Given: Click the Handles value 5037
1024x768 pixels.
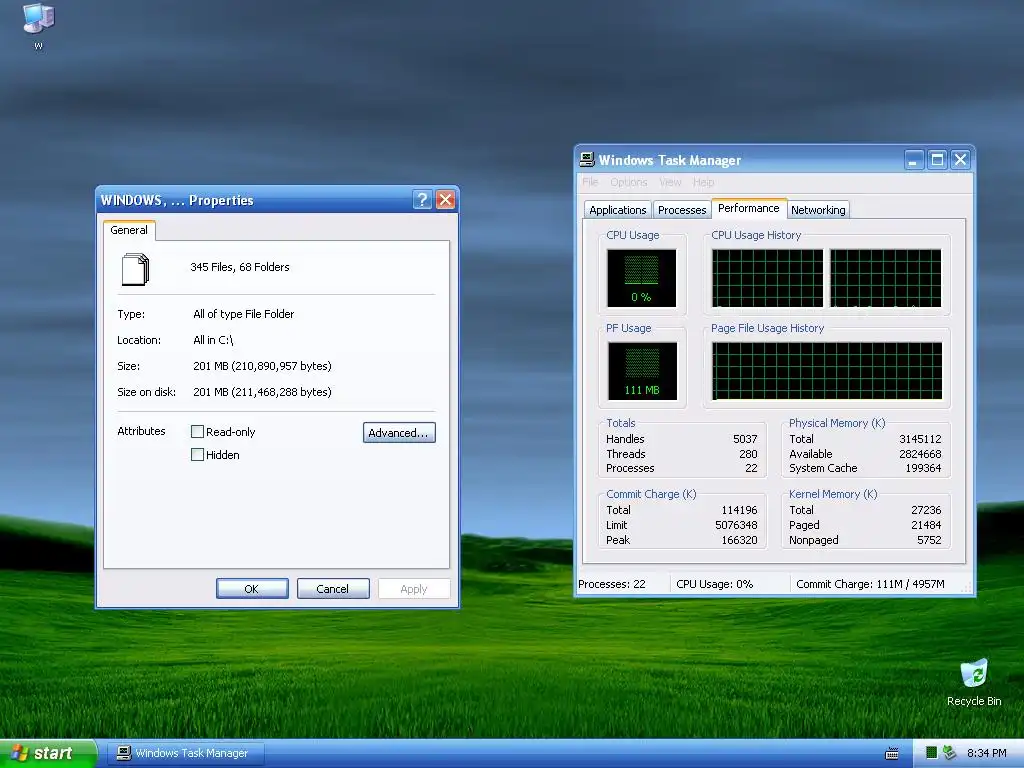Looking at the screenshot, I should coord(745,440).
